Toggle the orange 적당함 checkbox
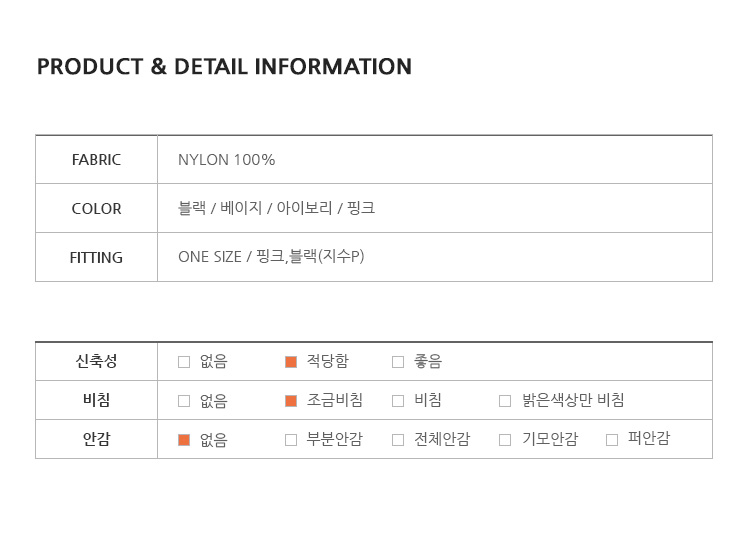 [291, 362]
